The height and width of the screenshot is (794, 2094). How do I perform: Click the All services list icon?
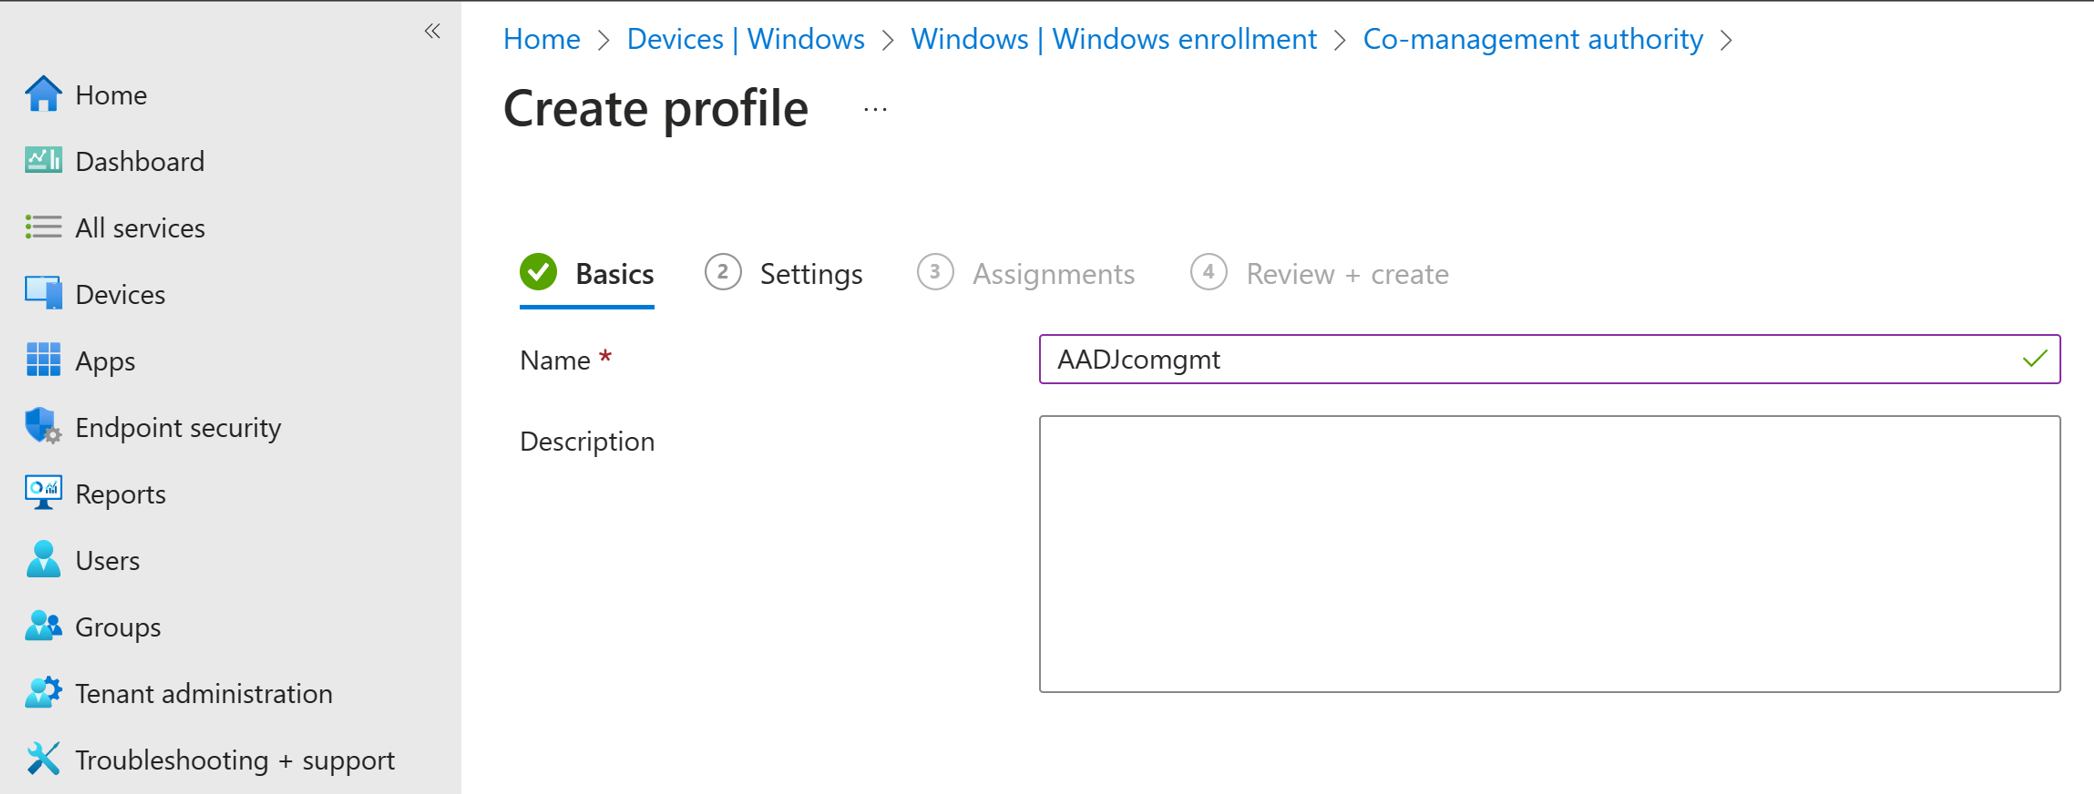point(43,227)
